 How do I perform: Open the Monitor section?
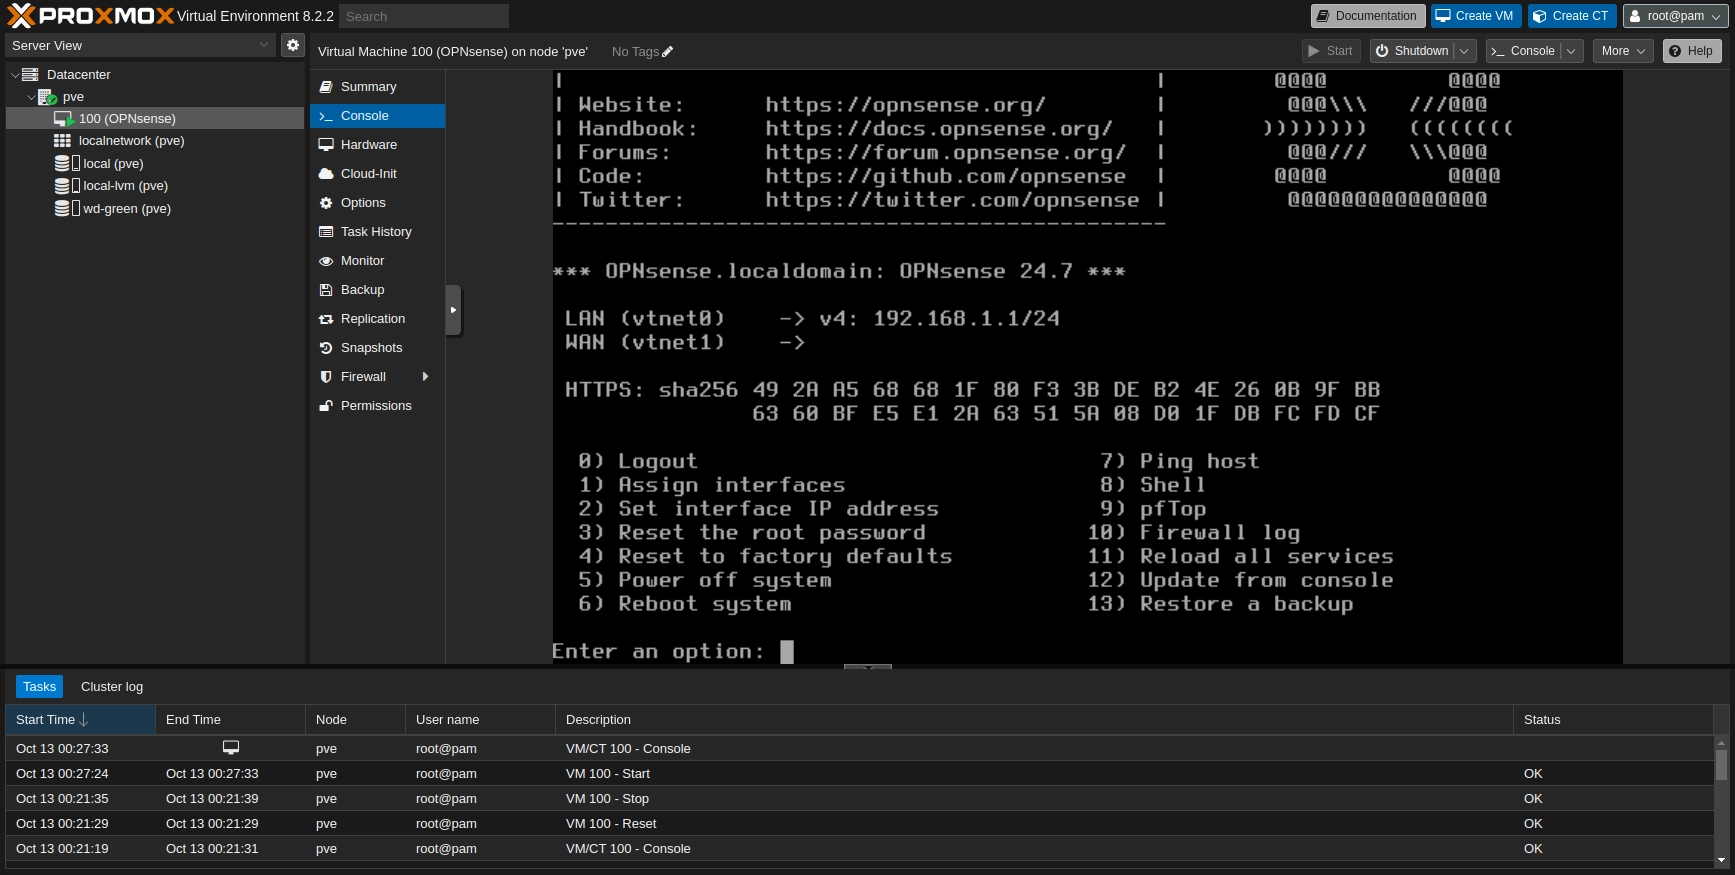pyautogui.click(x=377, y=261)
